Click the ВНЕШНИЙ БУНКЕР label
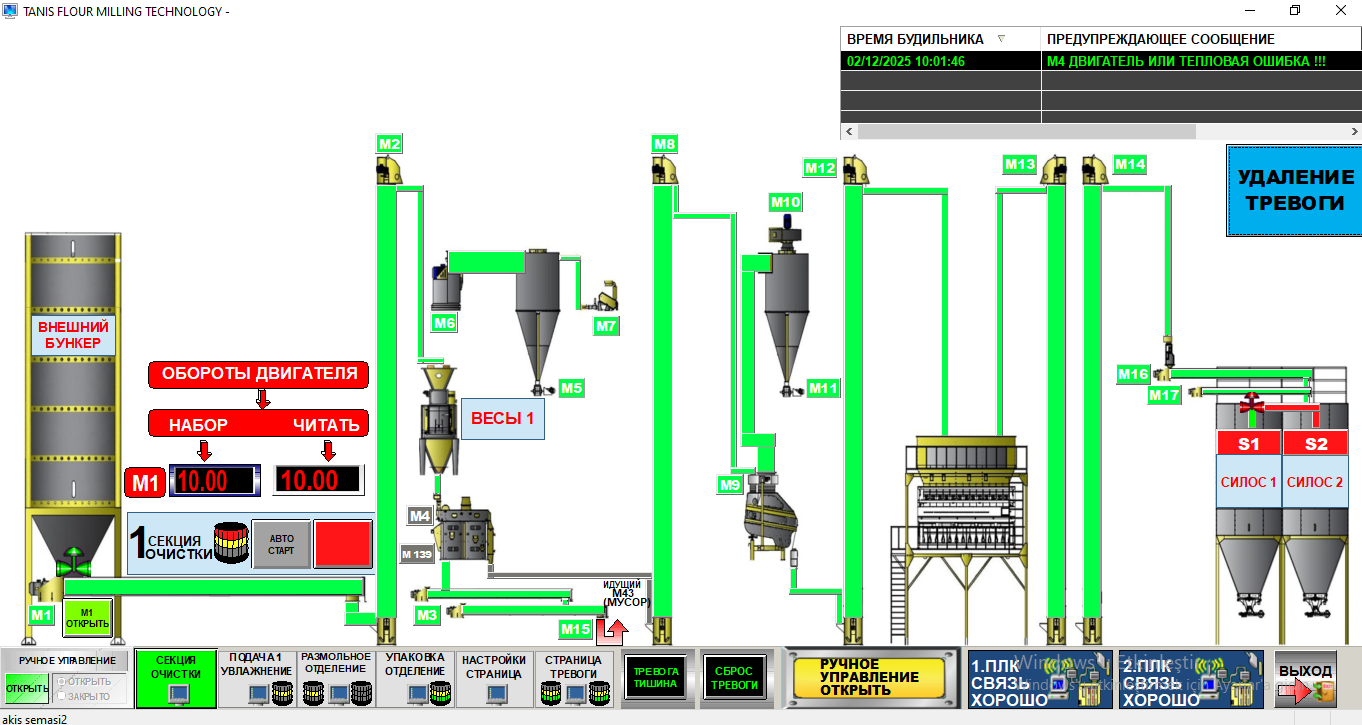 tap(73, 335)
